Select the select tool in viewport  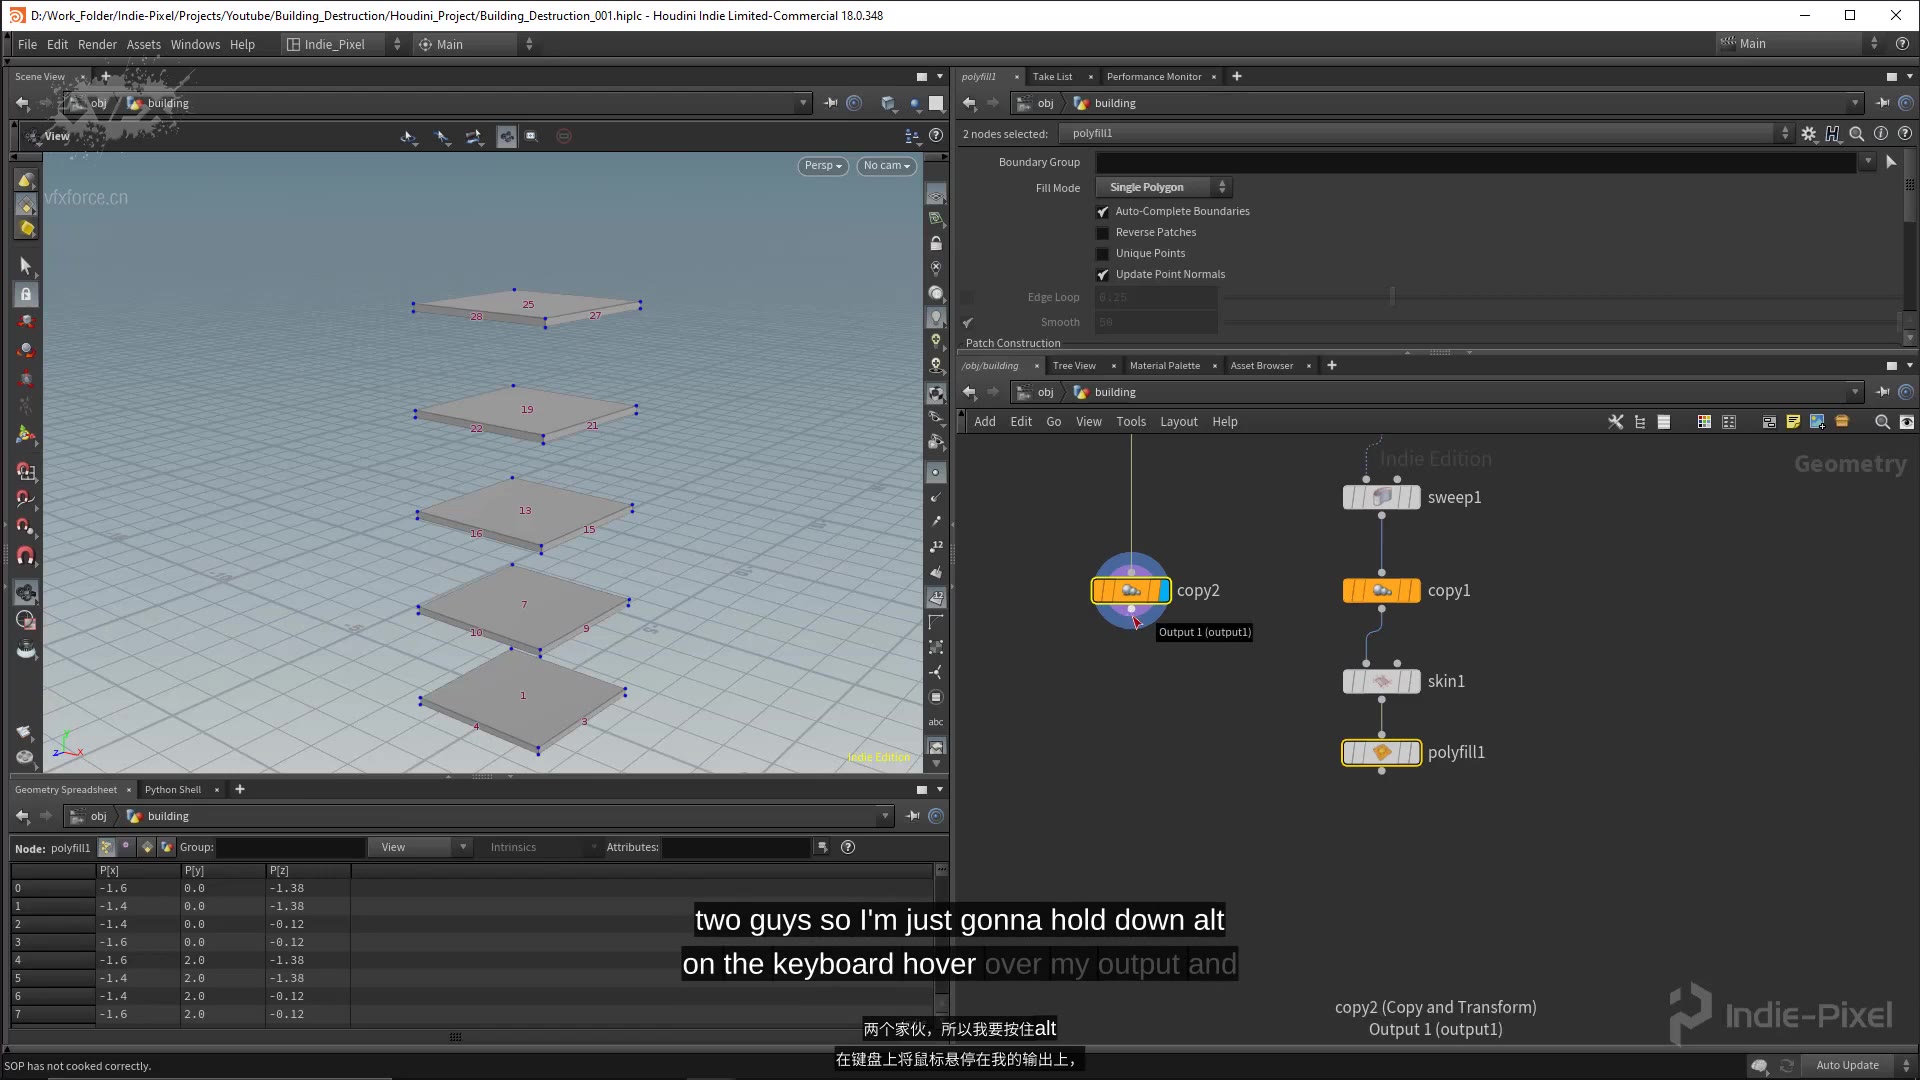(x=25, y=265)
